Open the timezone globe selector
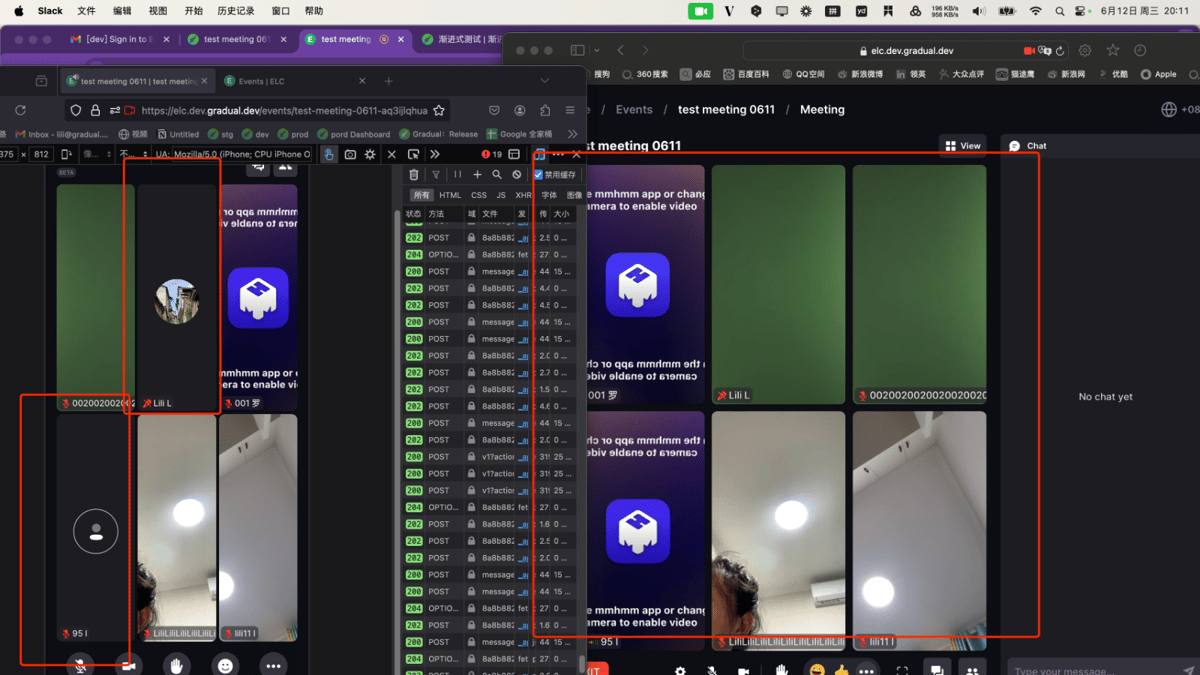The image size is (1200, 675). (x=1168, y=110)
